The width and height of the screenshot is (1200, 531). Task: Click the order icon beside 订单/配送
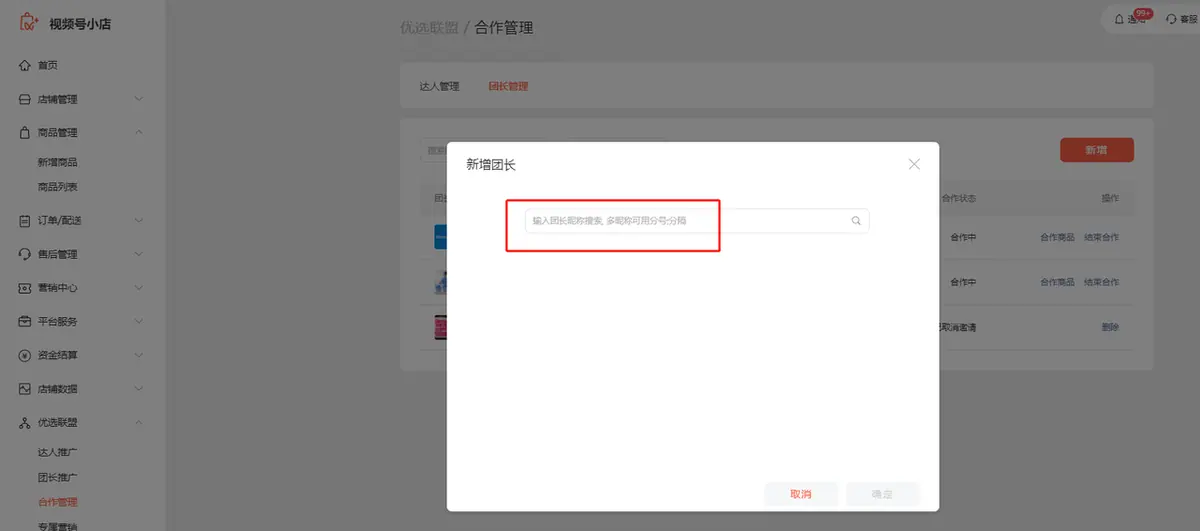point(25,221)
